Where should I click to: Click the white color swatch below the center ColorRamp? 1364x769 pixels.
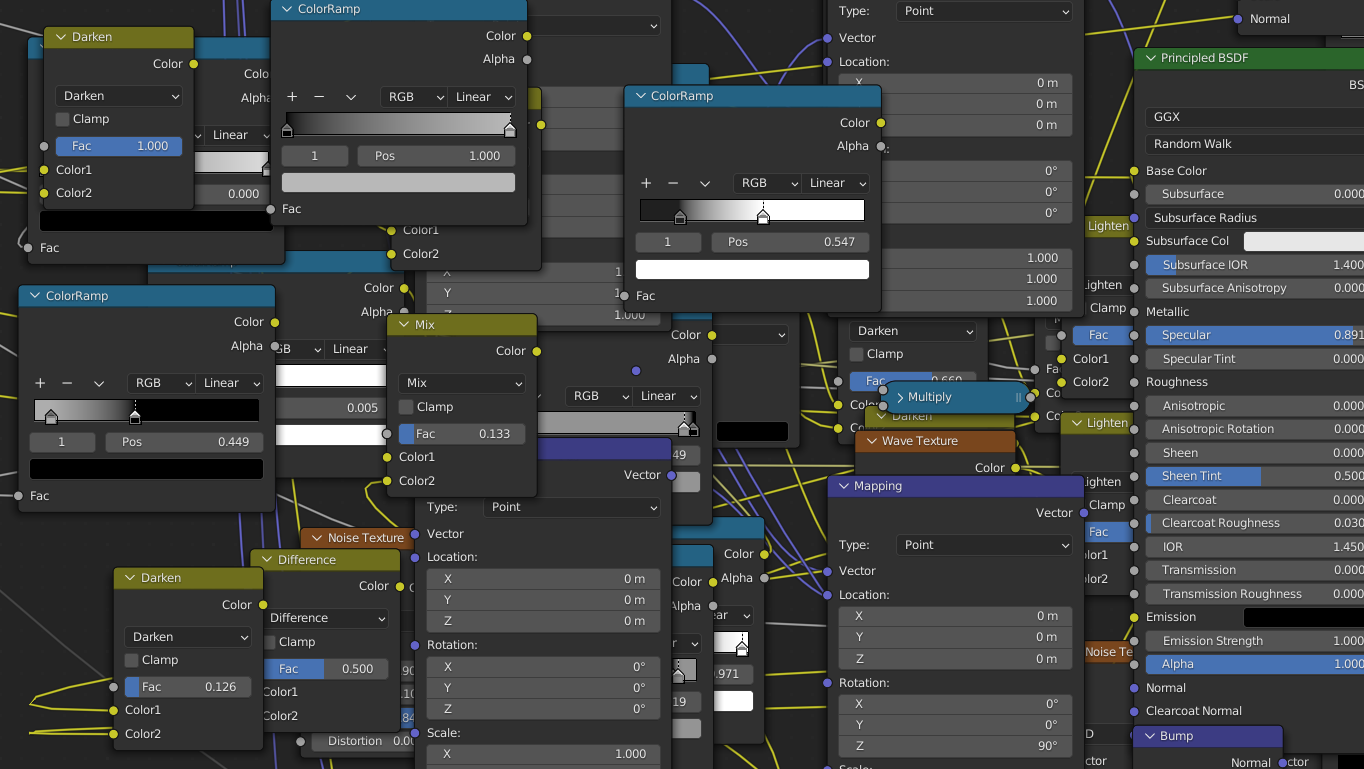pos(750,268)
